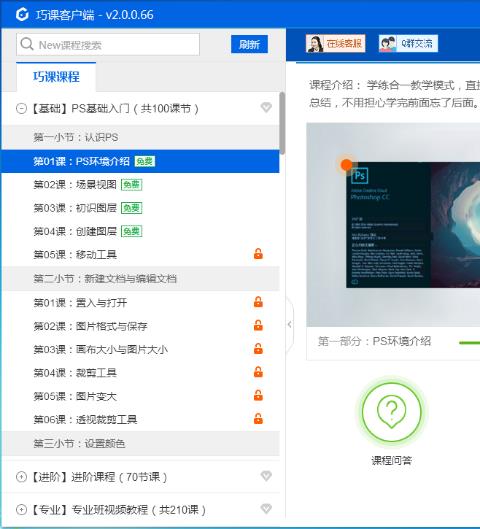Screen dimensions: 480x529
Task: Select lesson 第03课：画布大小与图片大小
Action: (x=140, y=349)
